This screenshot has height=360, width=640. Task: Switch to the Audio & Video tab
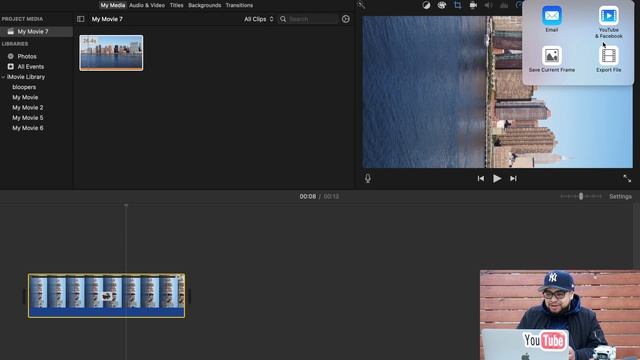click(147, 5)
